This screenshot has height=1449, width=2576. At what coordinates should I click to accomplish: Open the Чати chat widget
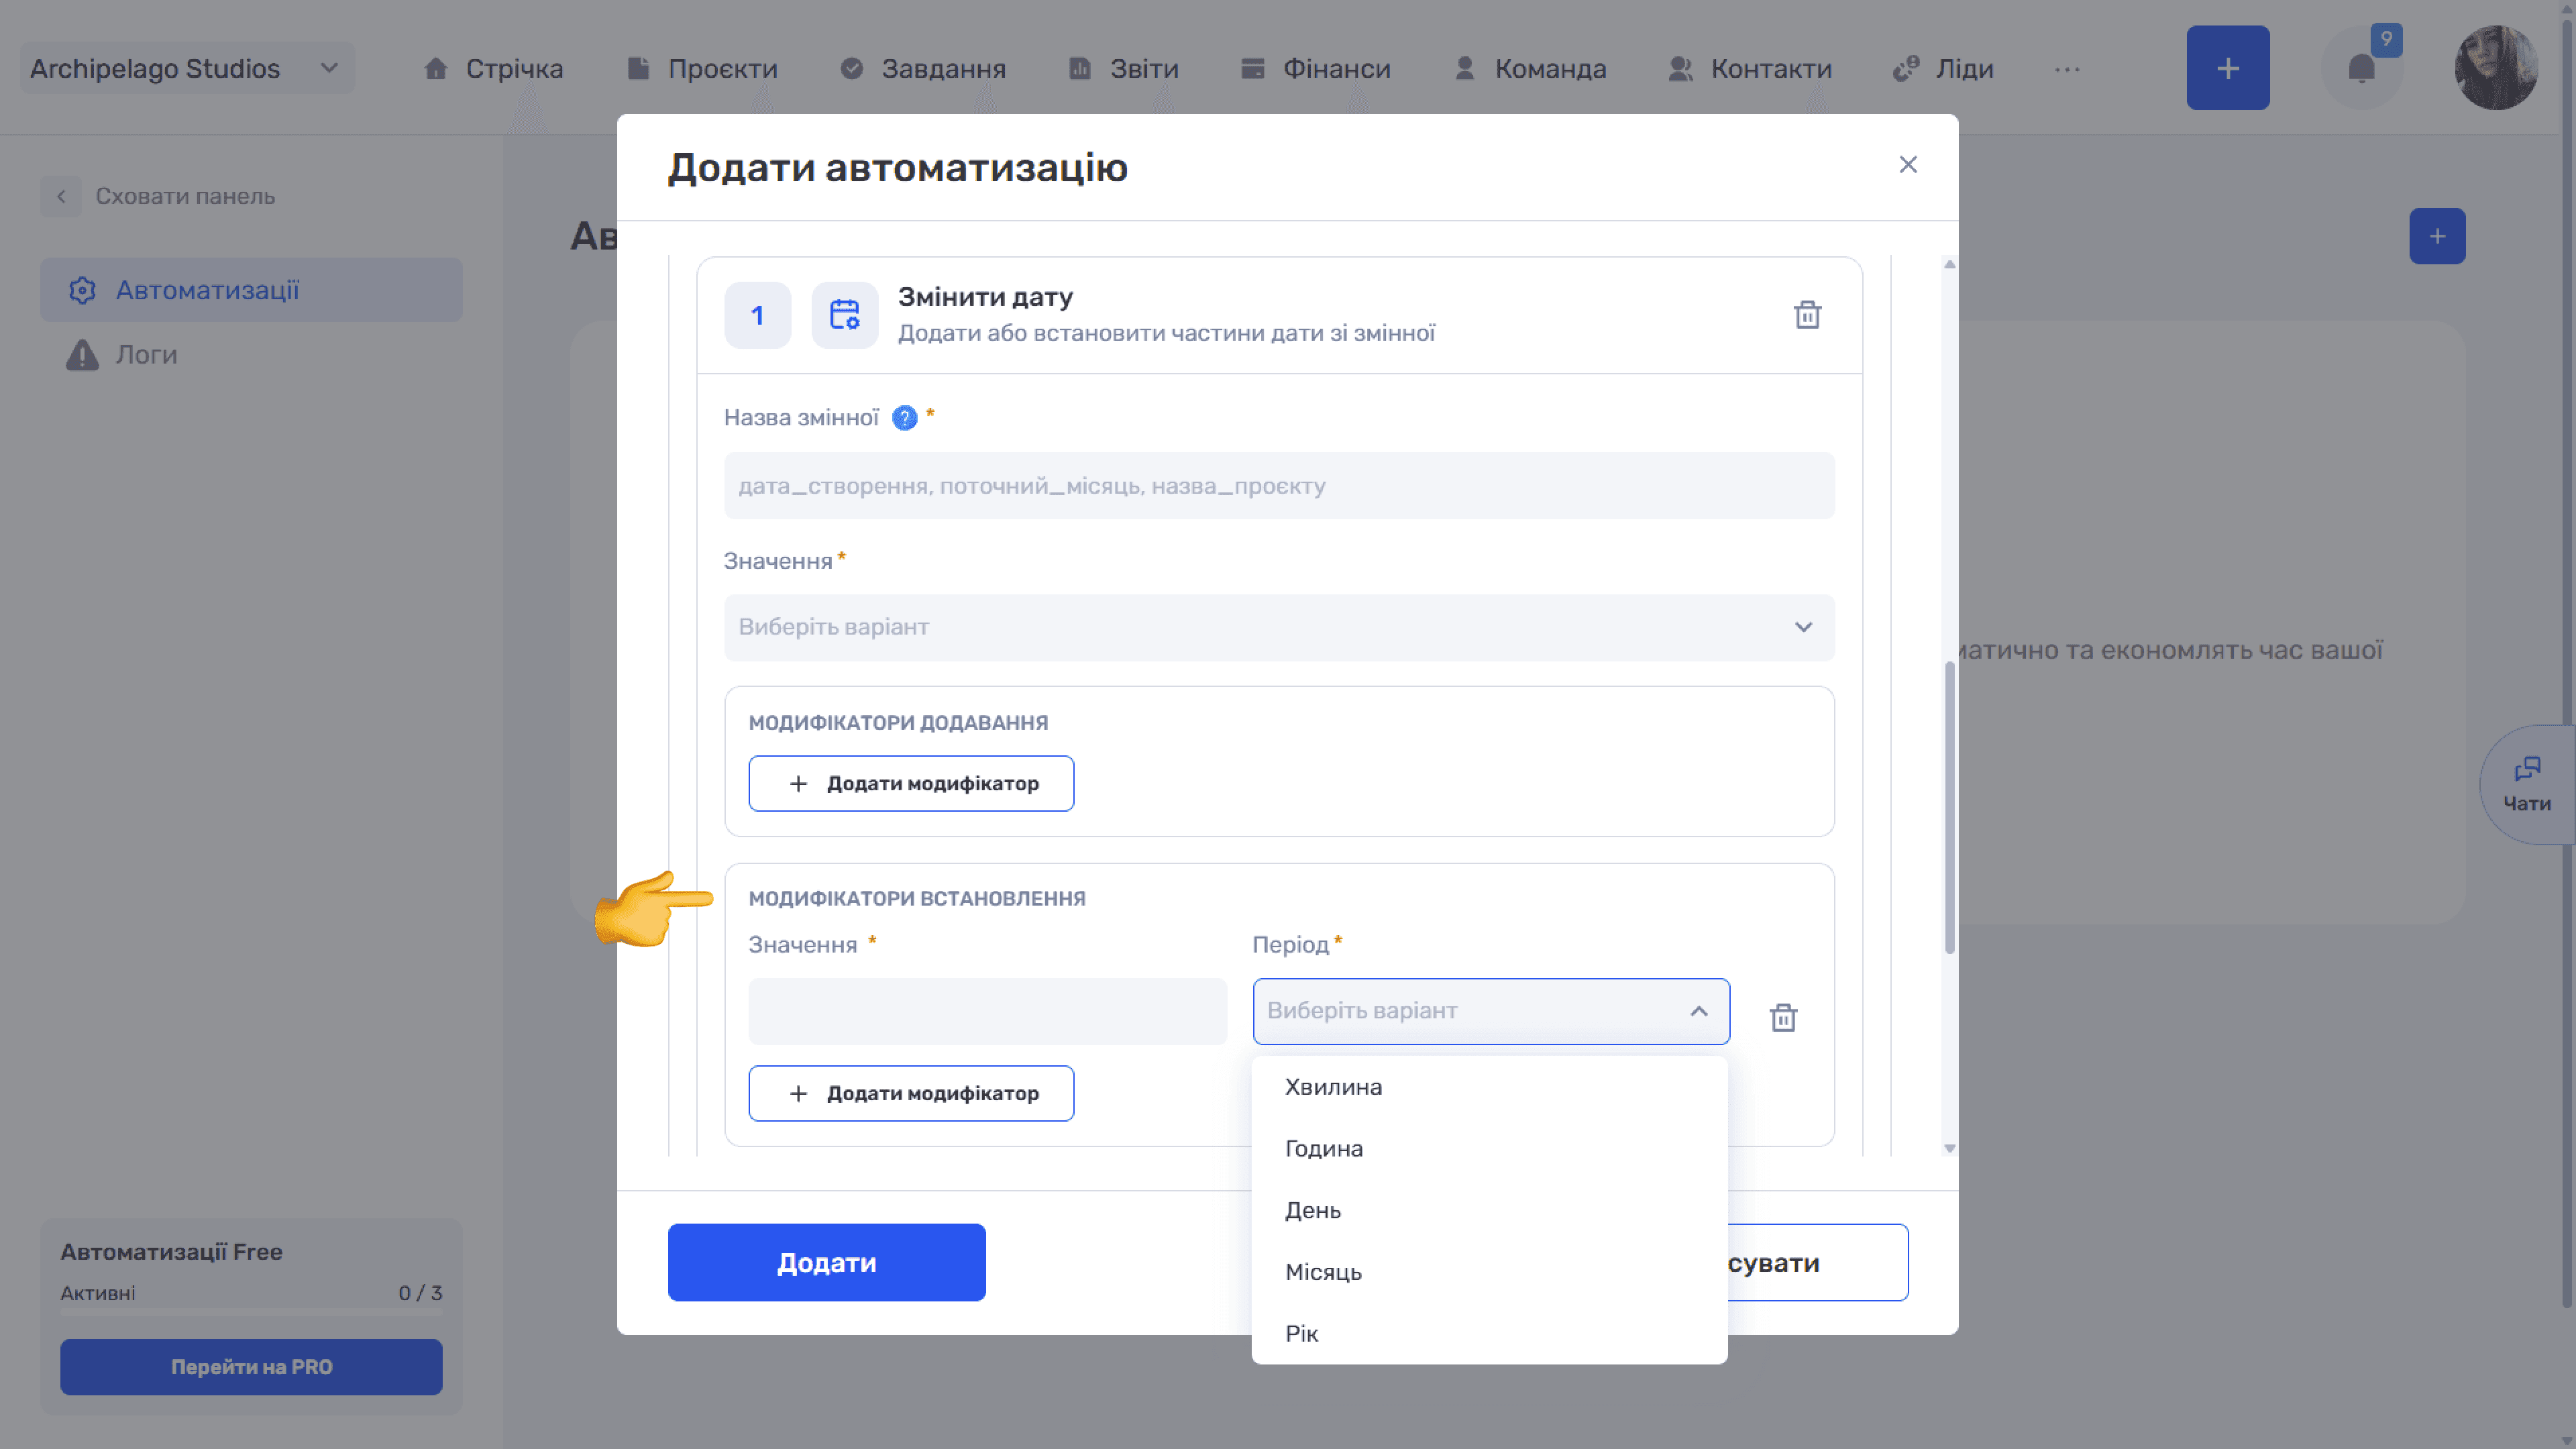(x=2527, y=784)
